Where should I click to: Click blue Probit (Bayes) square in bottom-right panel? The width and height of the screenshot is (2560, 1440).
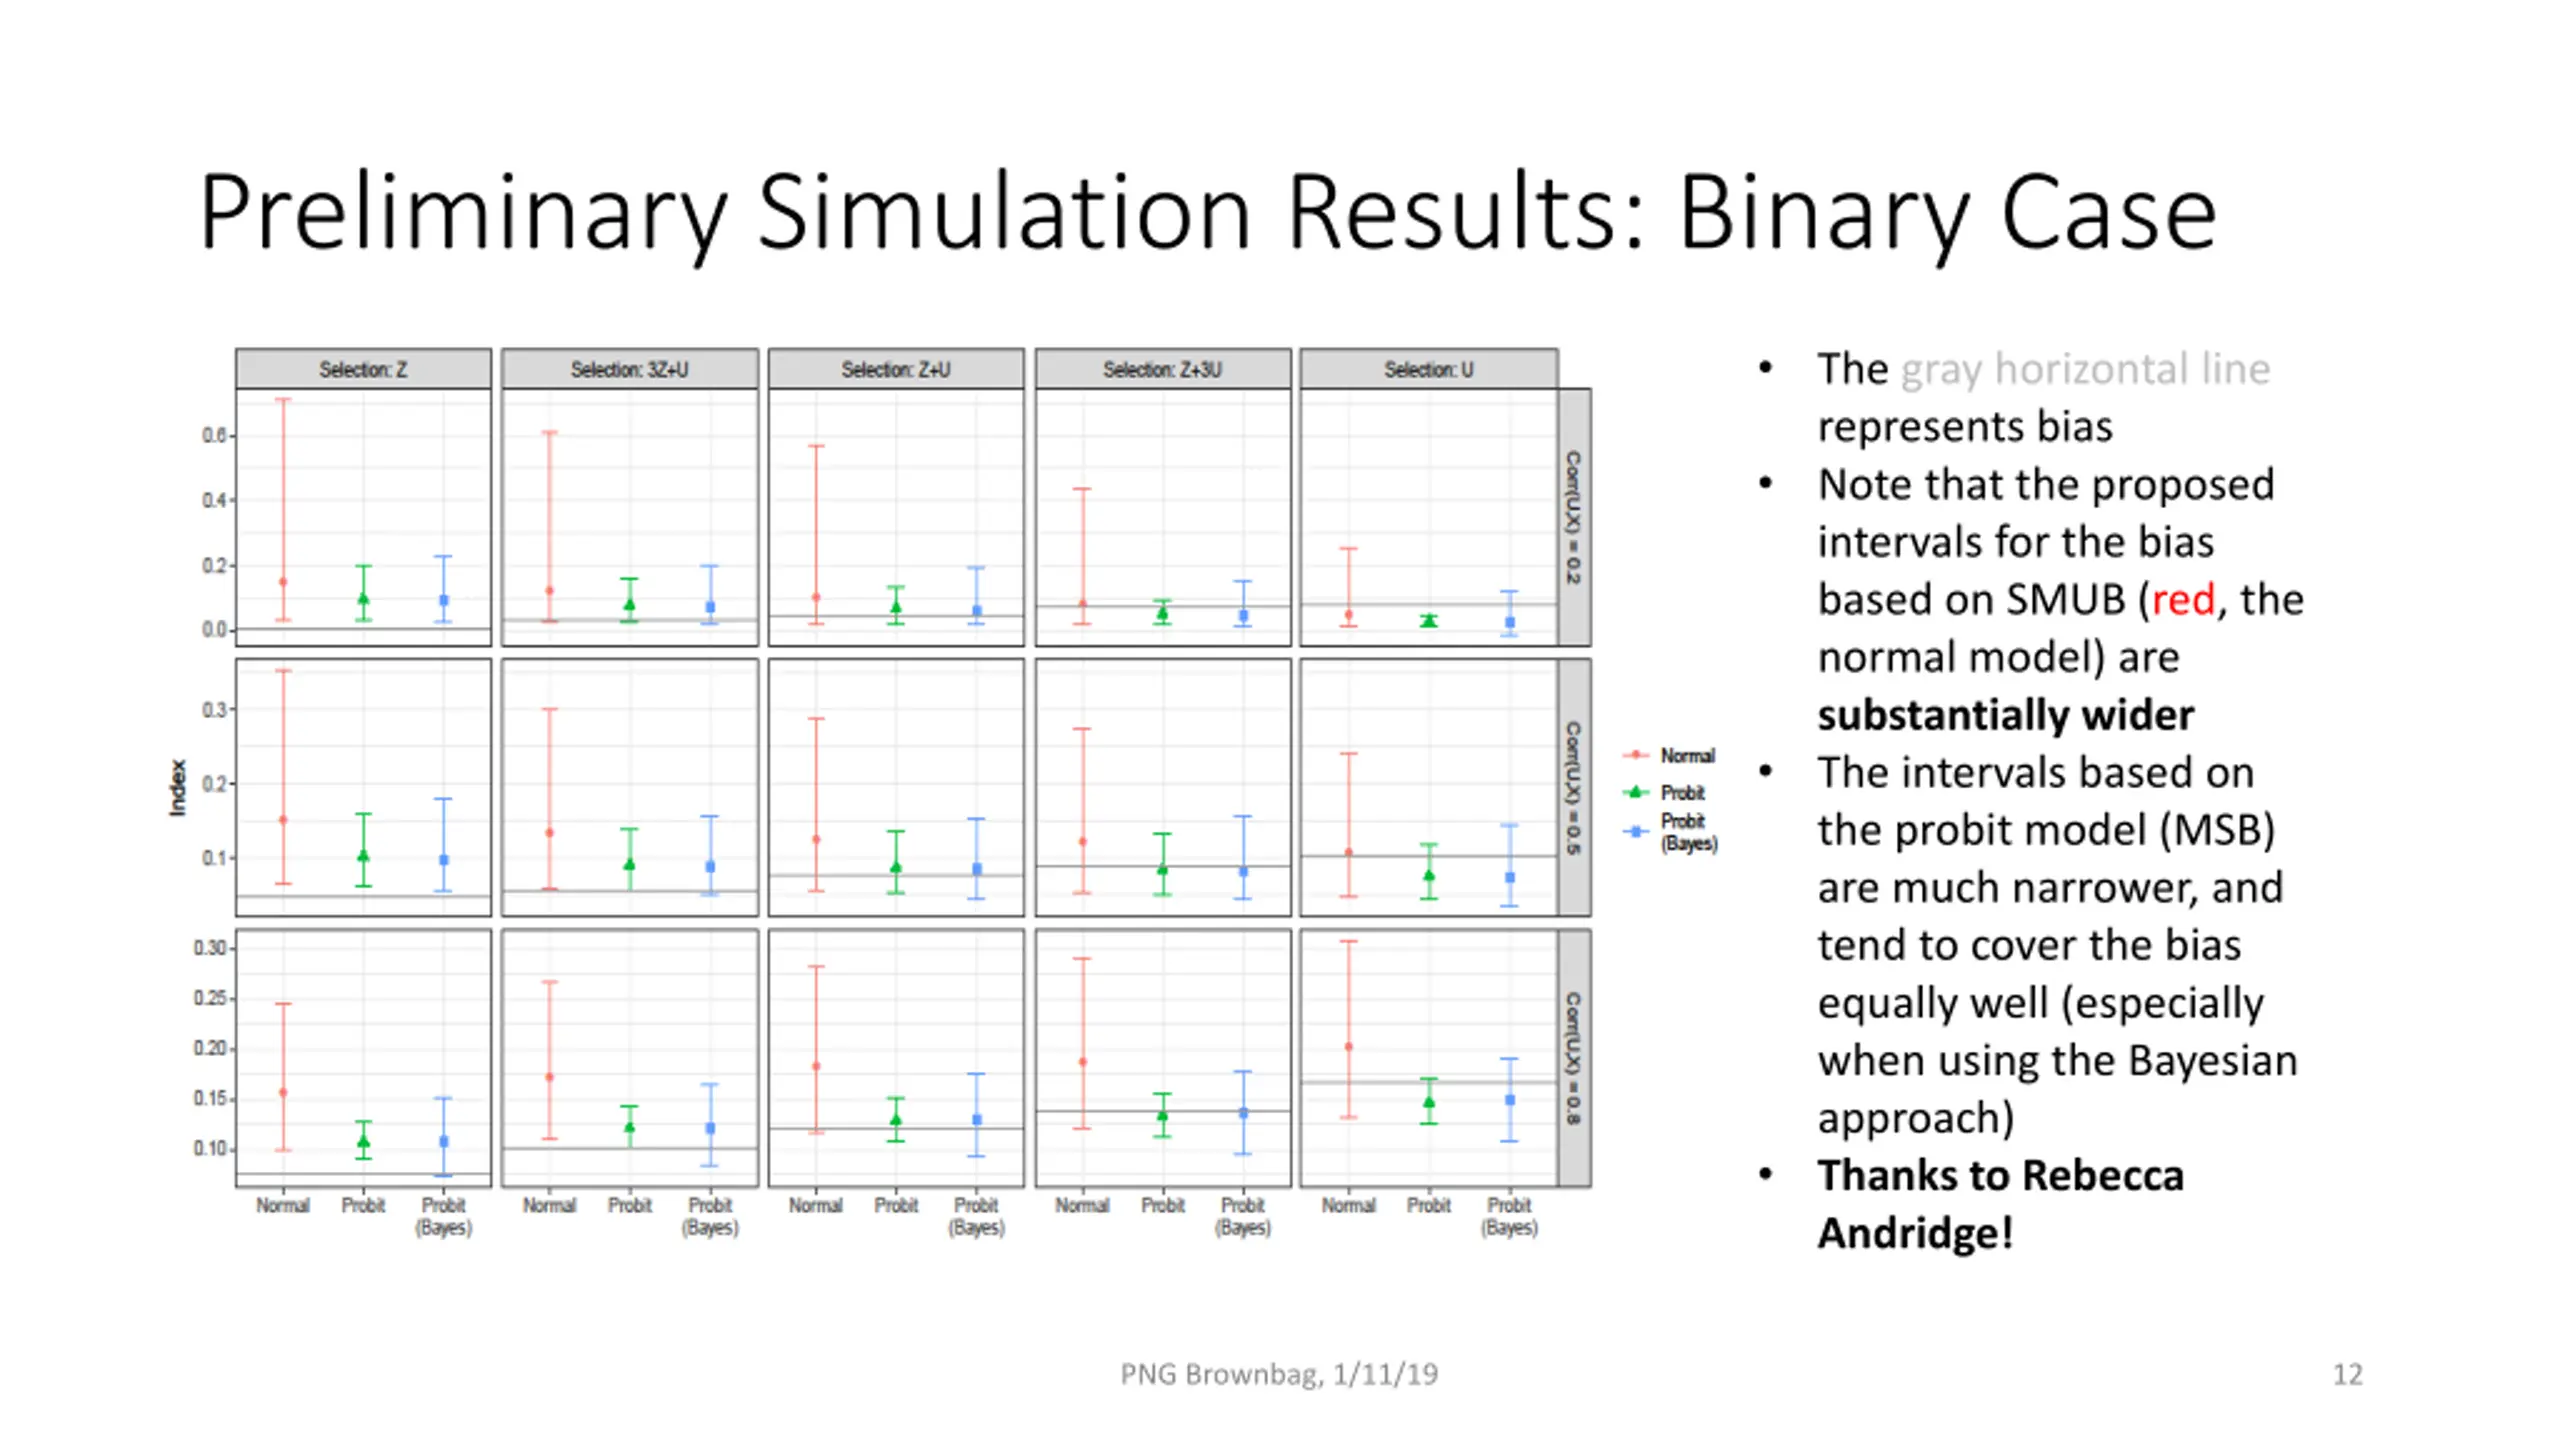(x=1510, y=1100)
